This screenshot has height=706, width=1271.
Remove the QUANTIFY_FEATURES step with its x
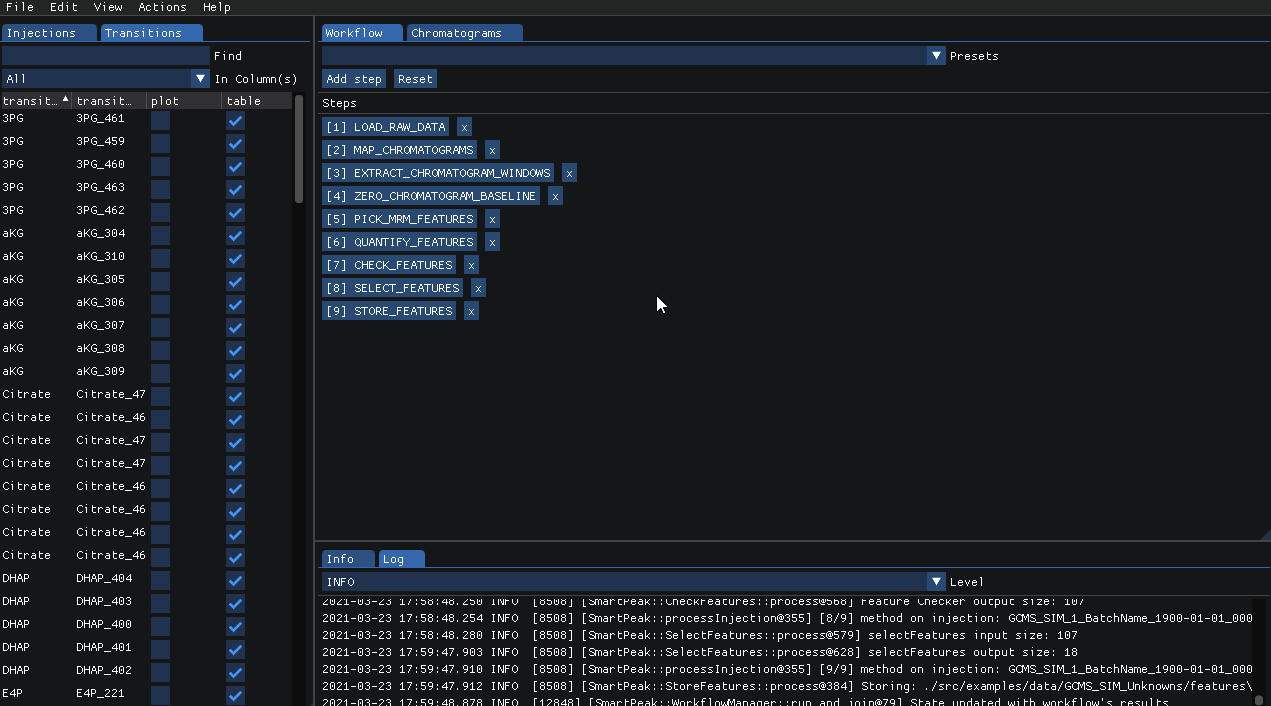coord(492,242)
